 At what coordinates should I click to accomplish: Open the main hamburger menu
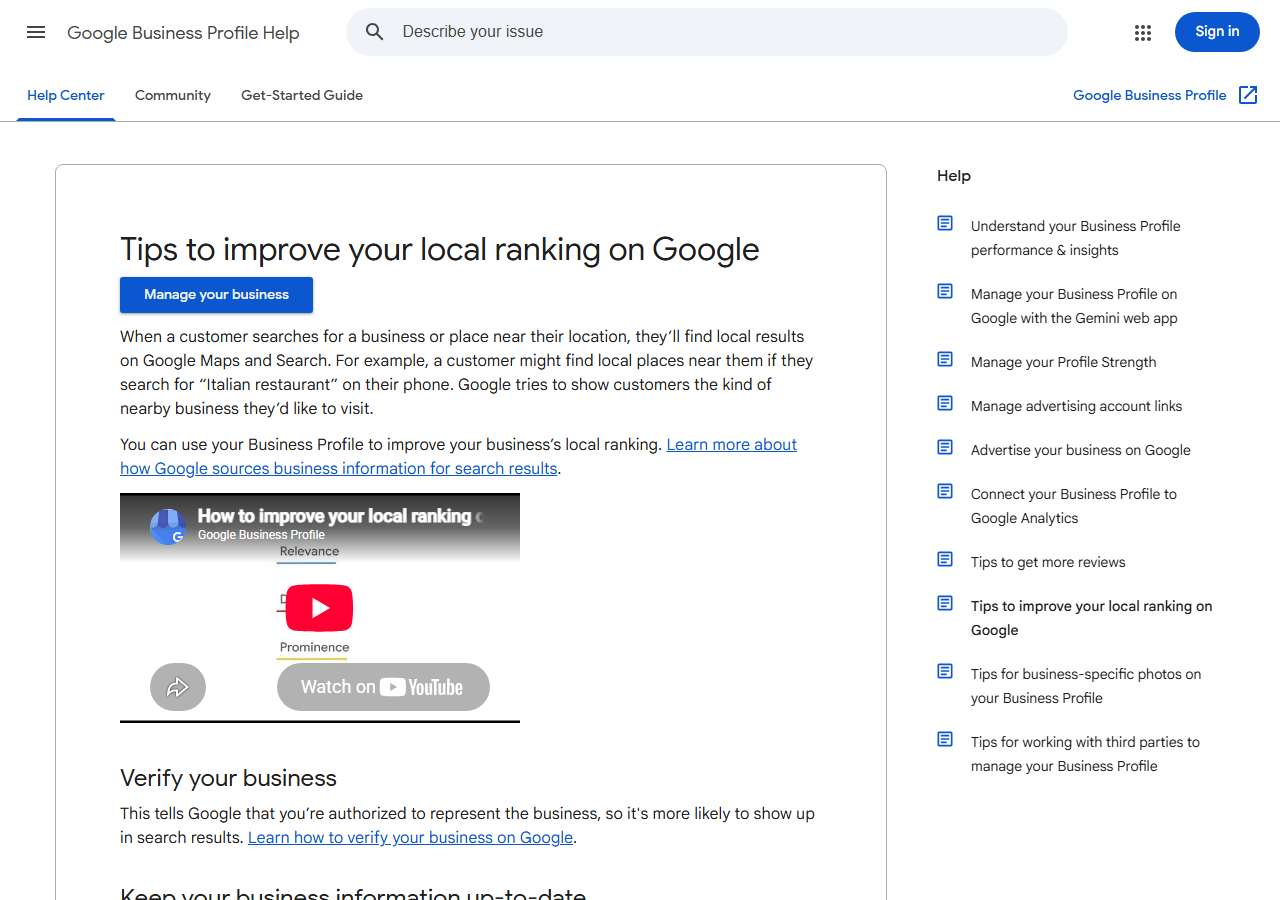tap(36, 32)
